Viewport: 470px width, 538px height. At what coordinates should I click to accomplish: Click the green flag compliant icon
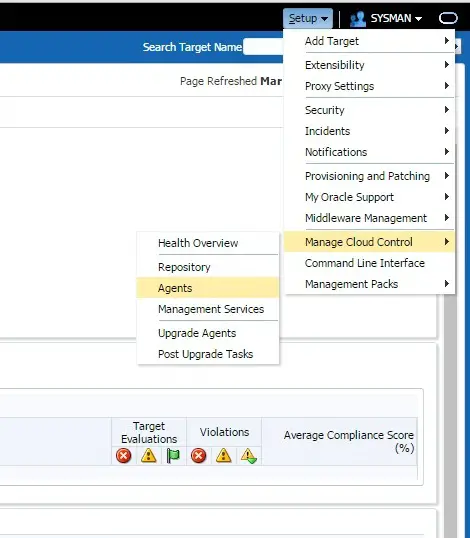pos(173,456)
